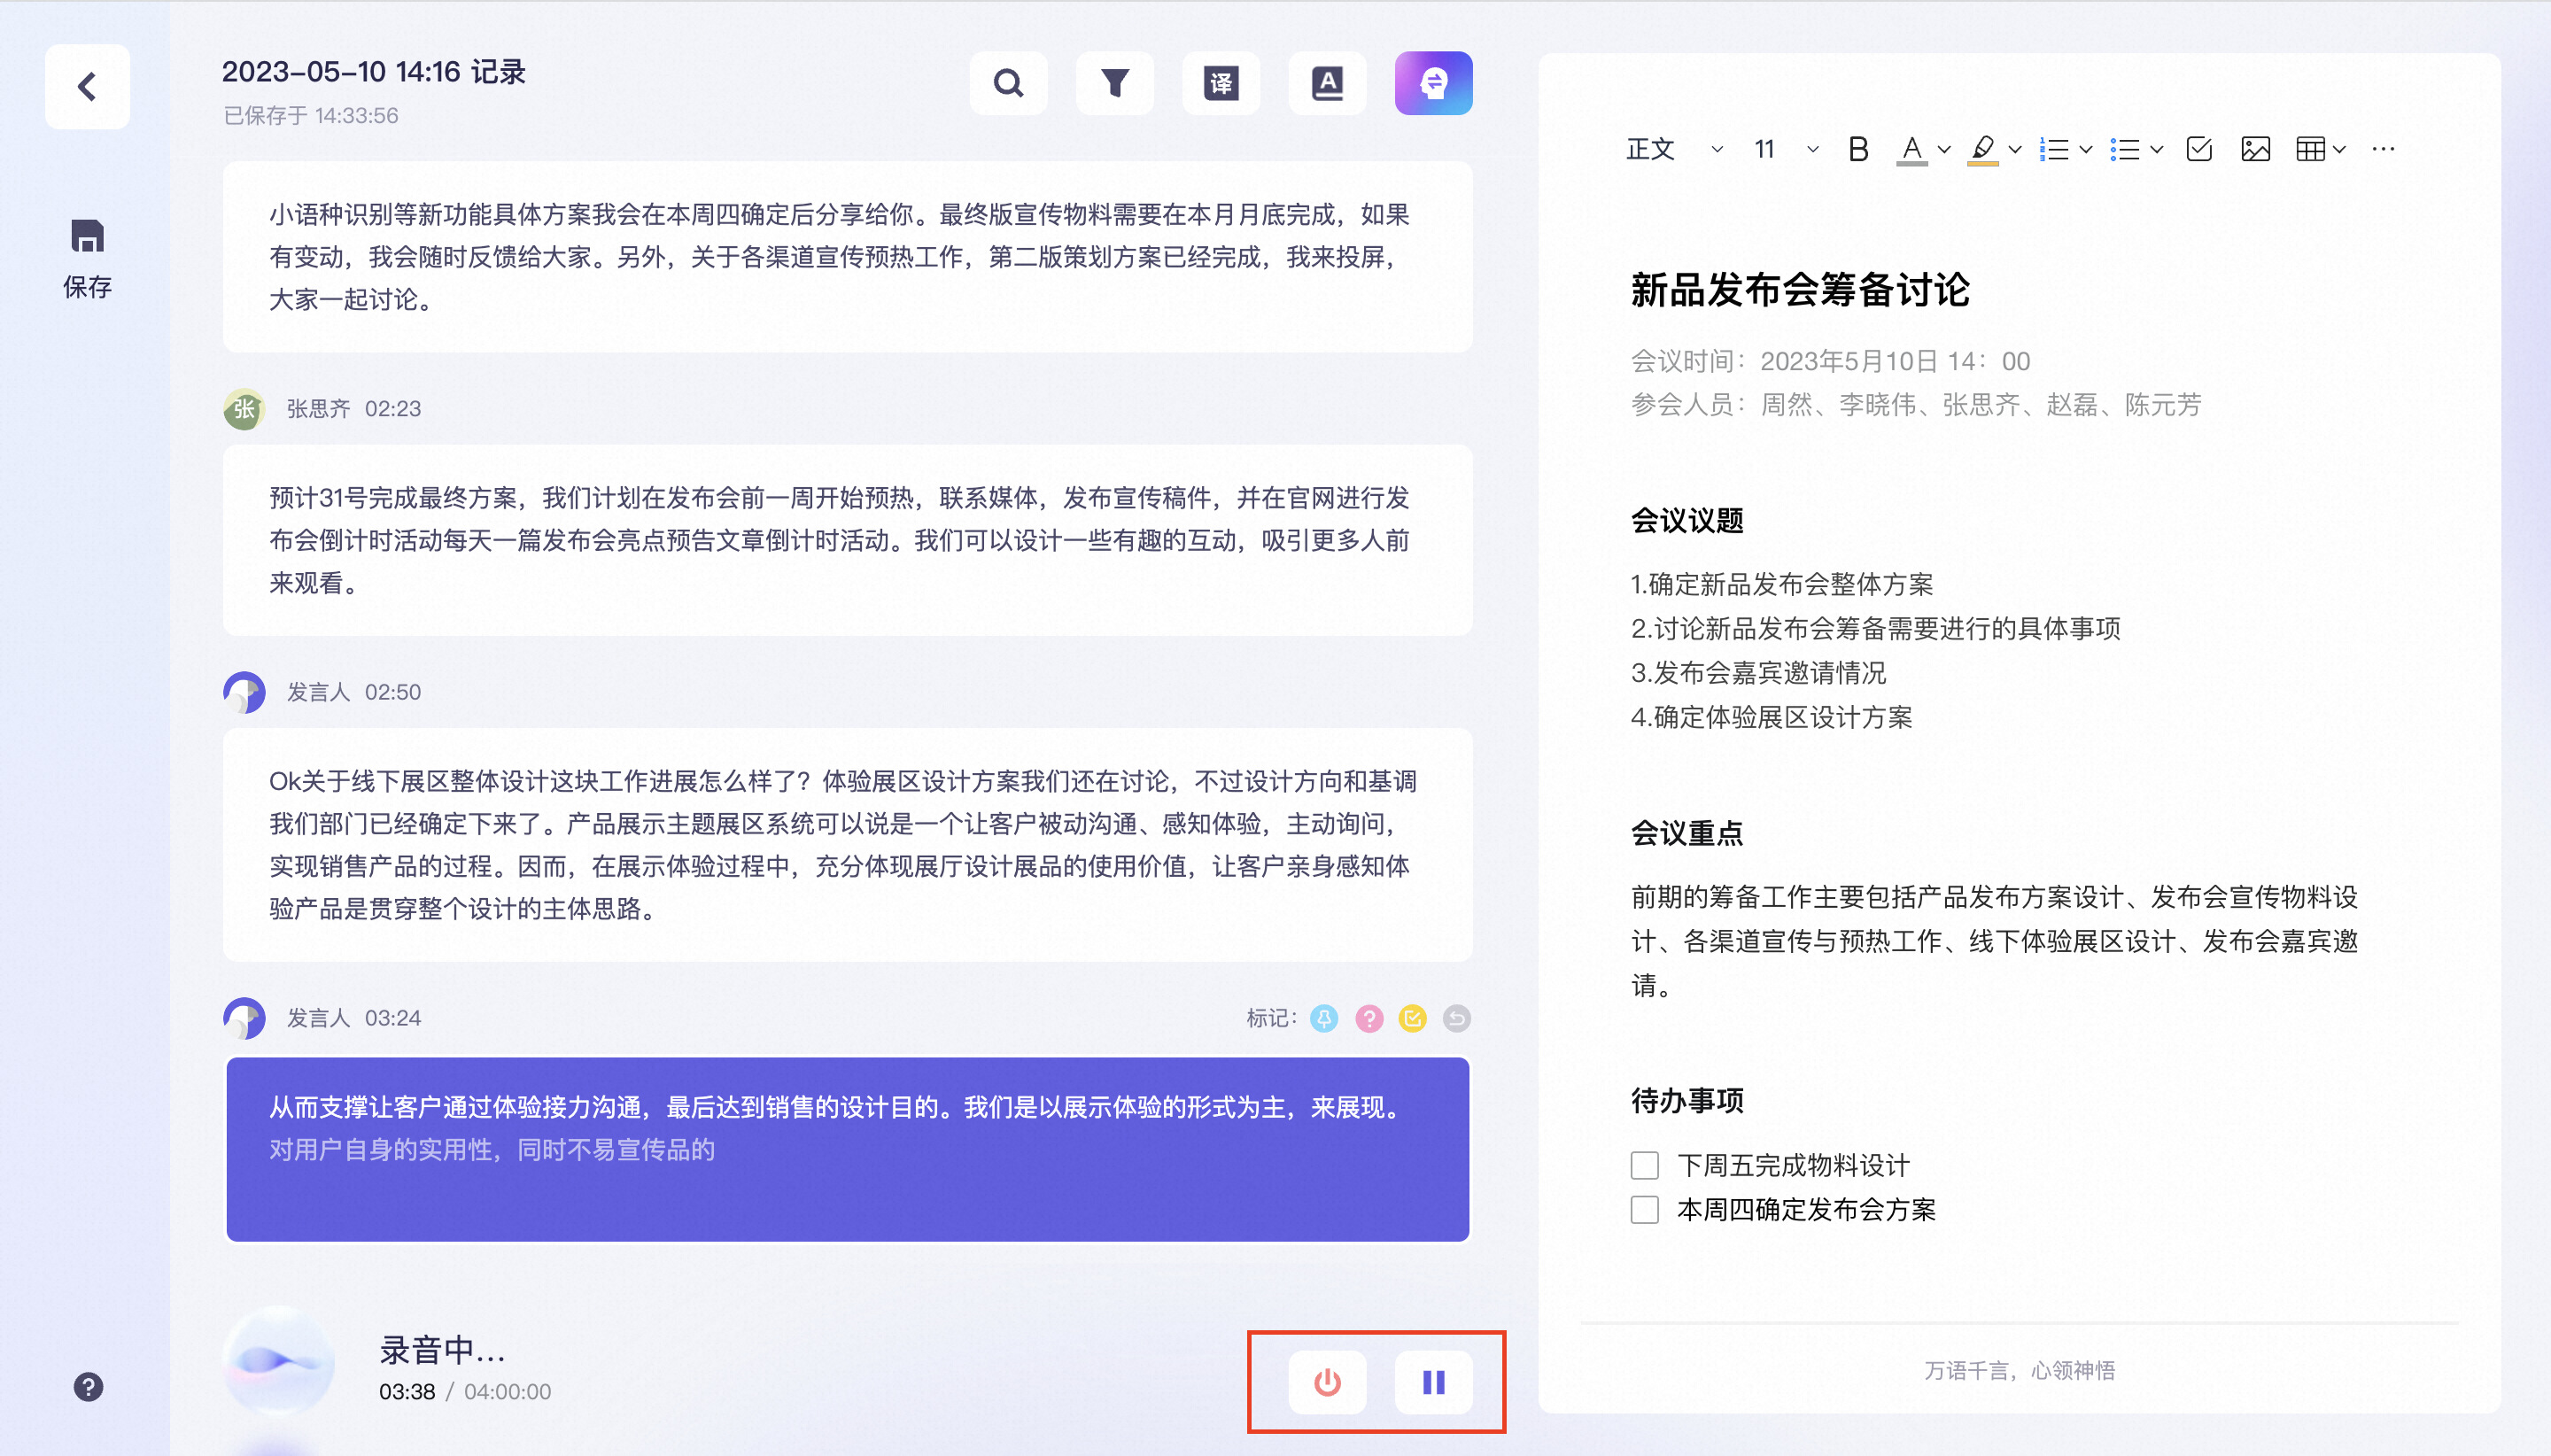
Task: Expand the numbered list style arrow
Action: [x=2086, y=149]
